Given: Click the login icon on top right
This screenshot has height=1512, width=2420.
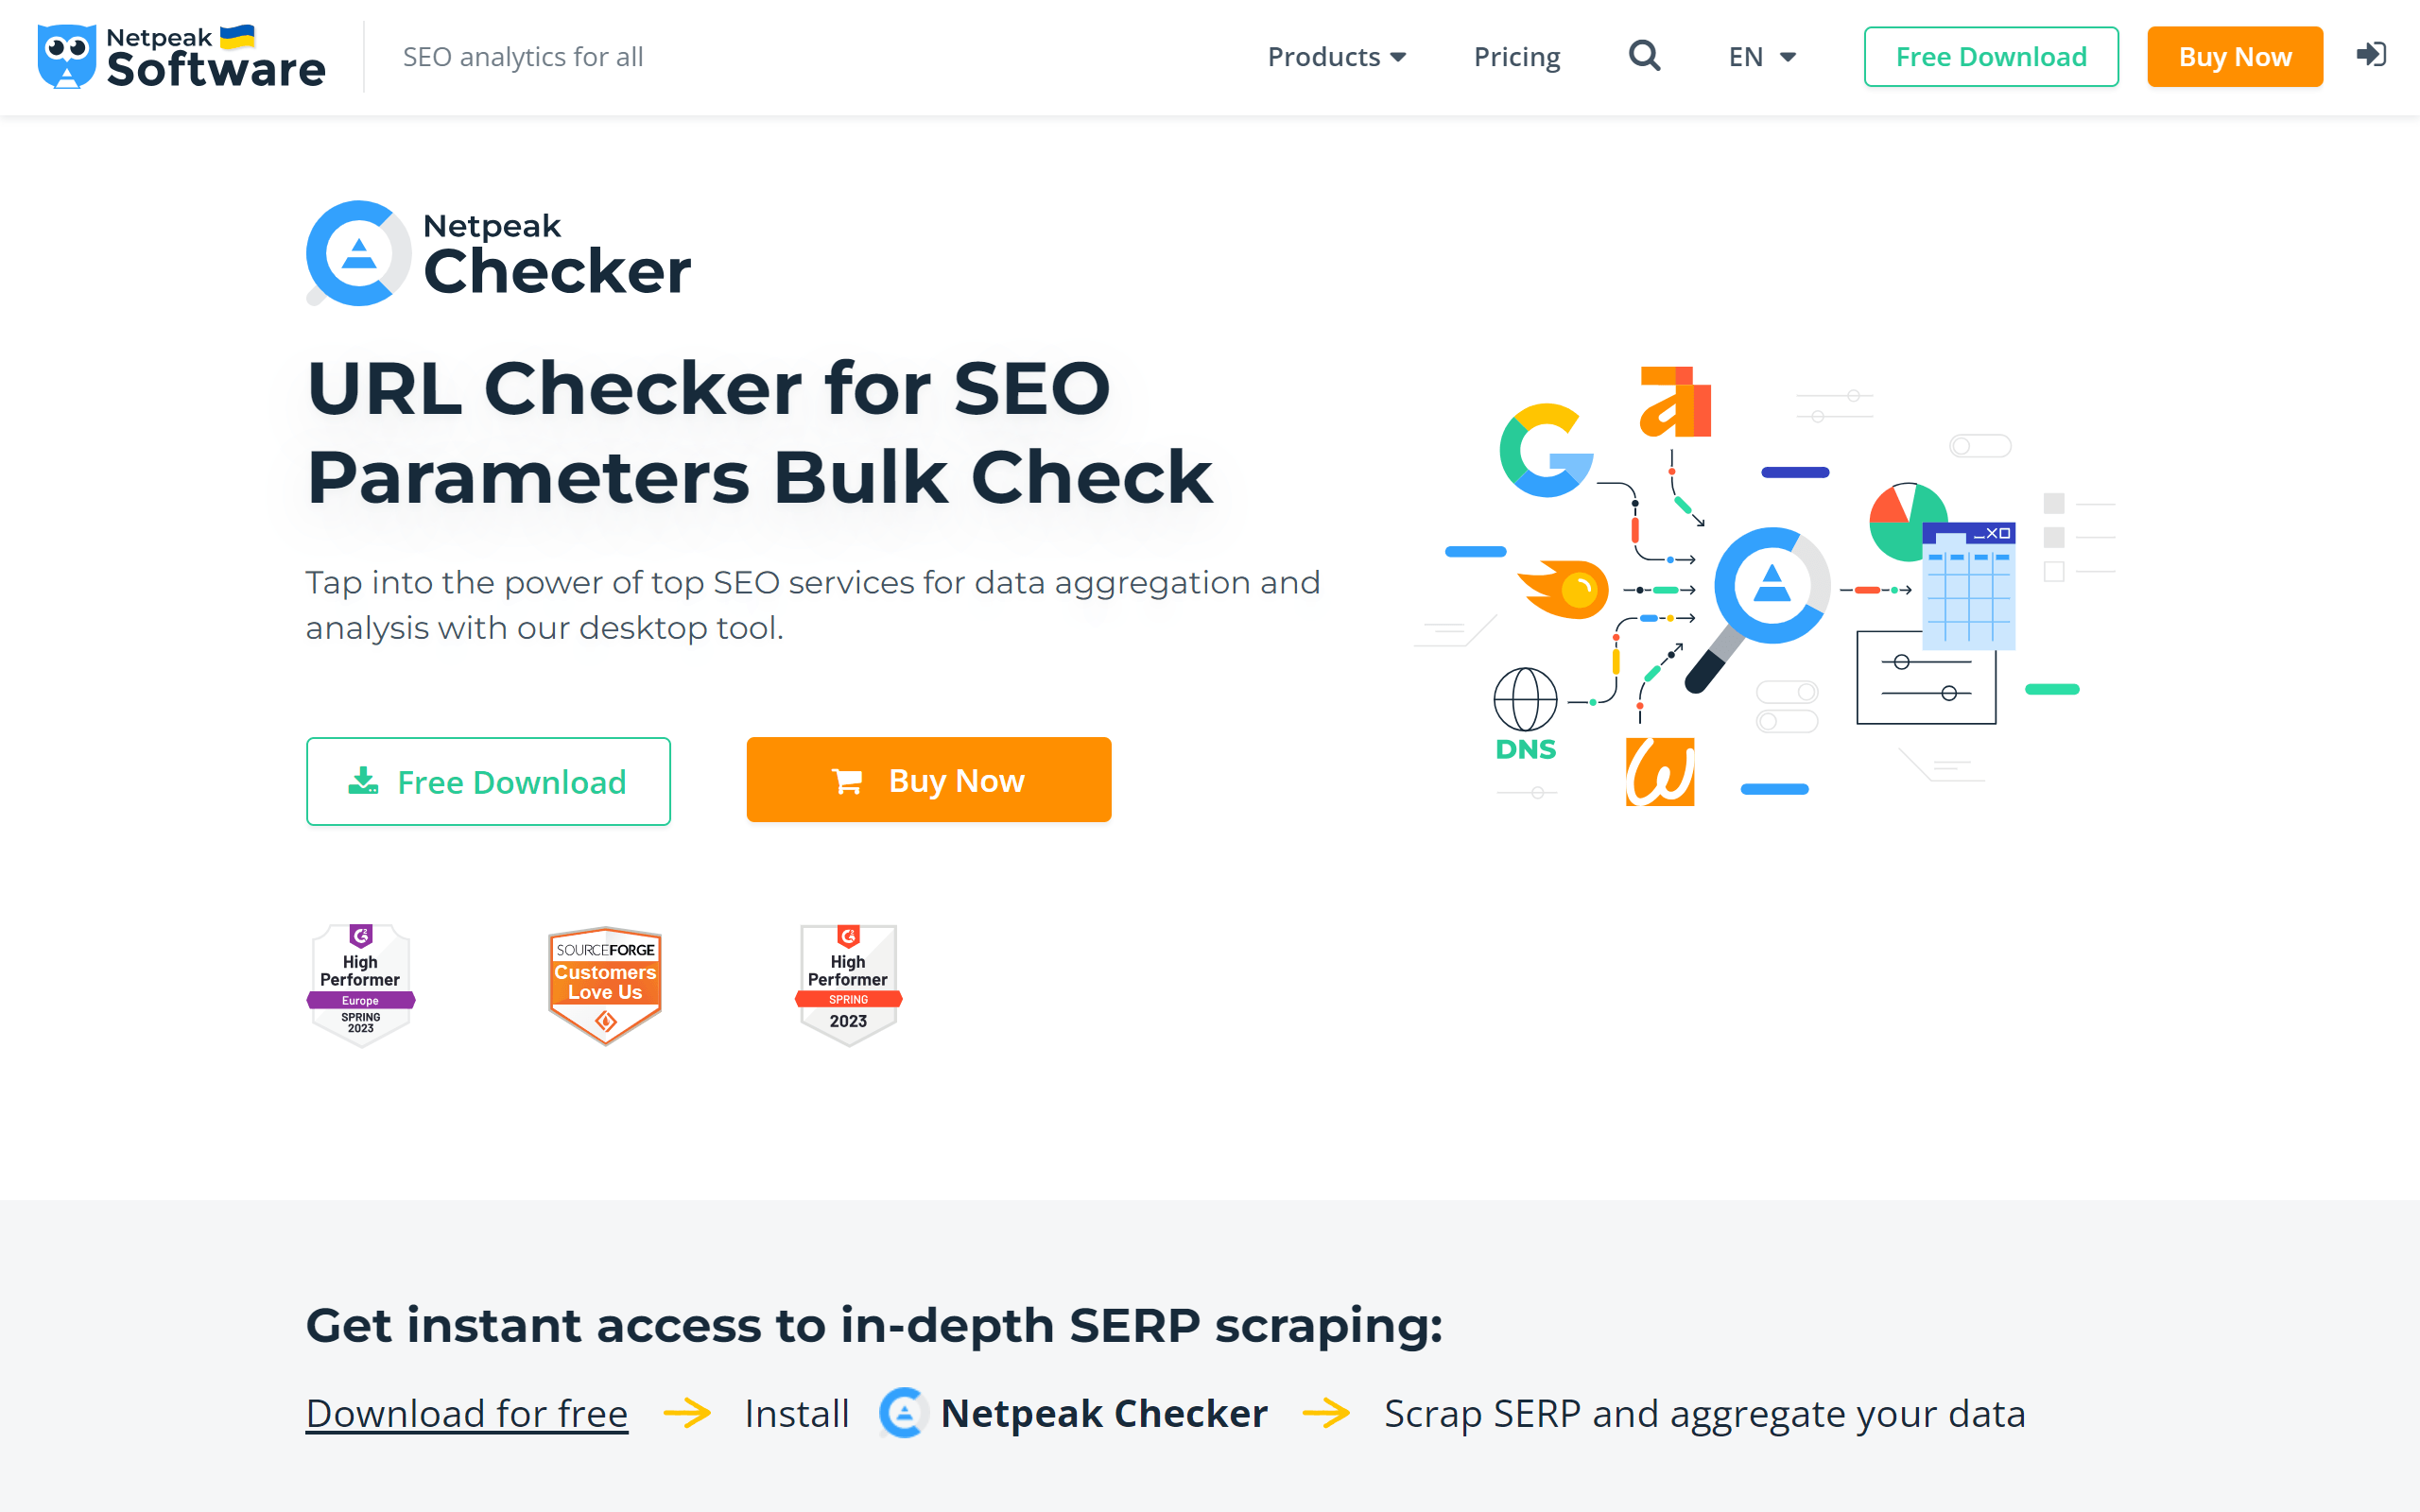Looking at the screenshot, I should coord(2373,56).
